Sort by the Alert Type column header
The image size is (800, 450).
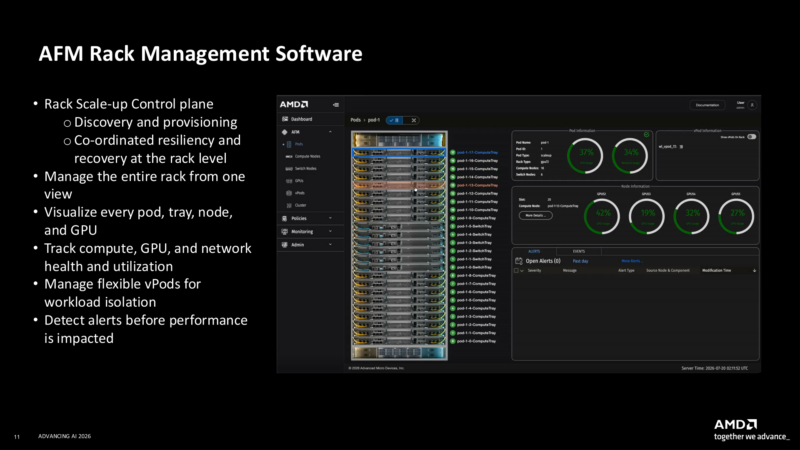pos(626,270)
